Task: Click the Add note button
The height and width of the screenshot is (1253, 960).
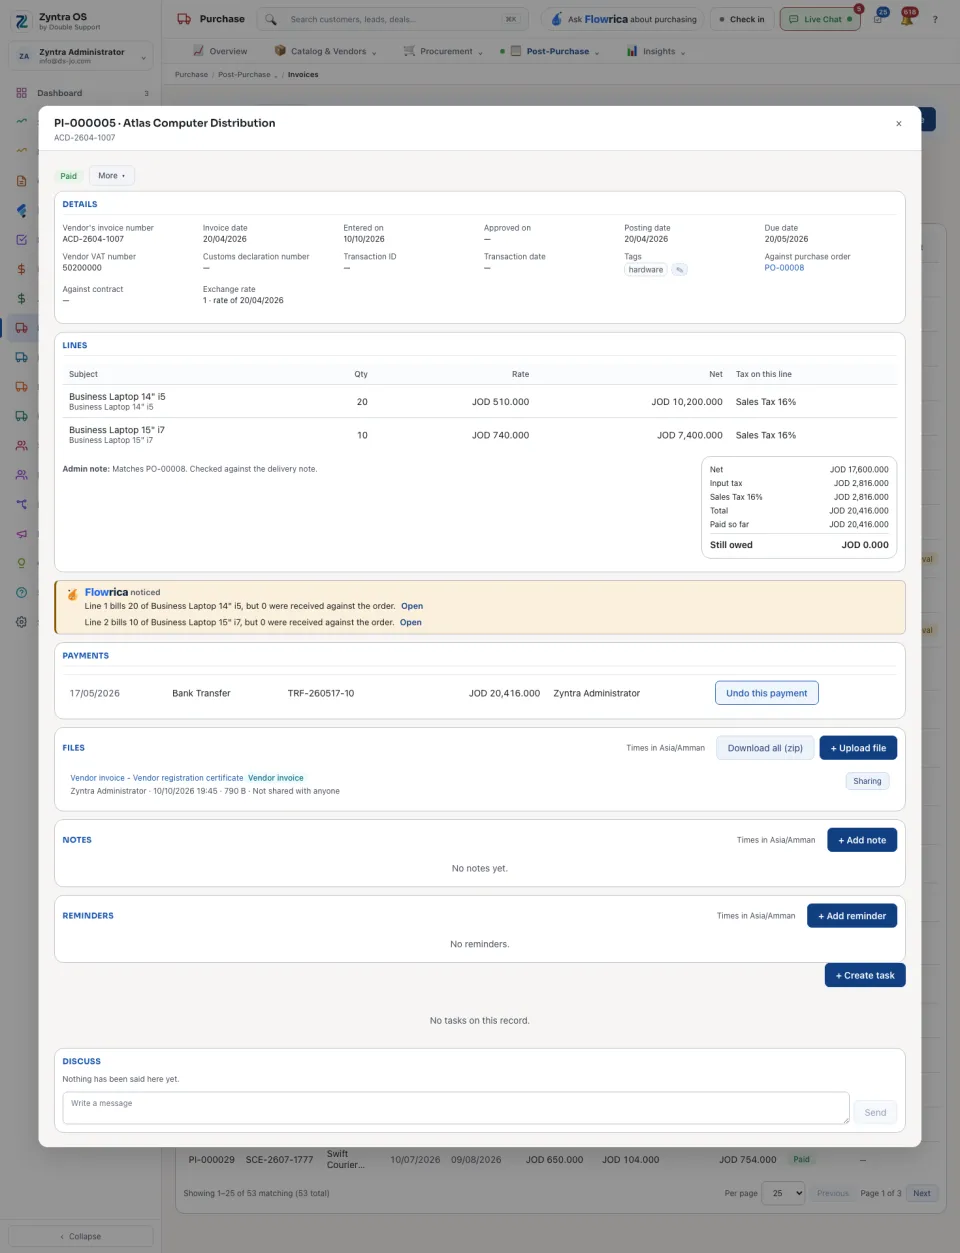Action: [862, 840]
